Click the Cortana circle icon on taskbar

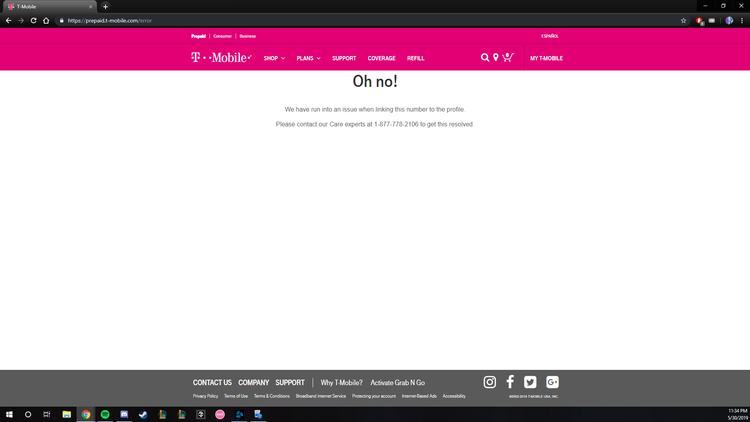click(28, 414)
